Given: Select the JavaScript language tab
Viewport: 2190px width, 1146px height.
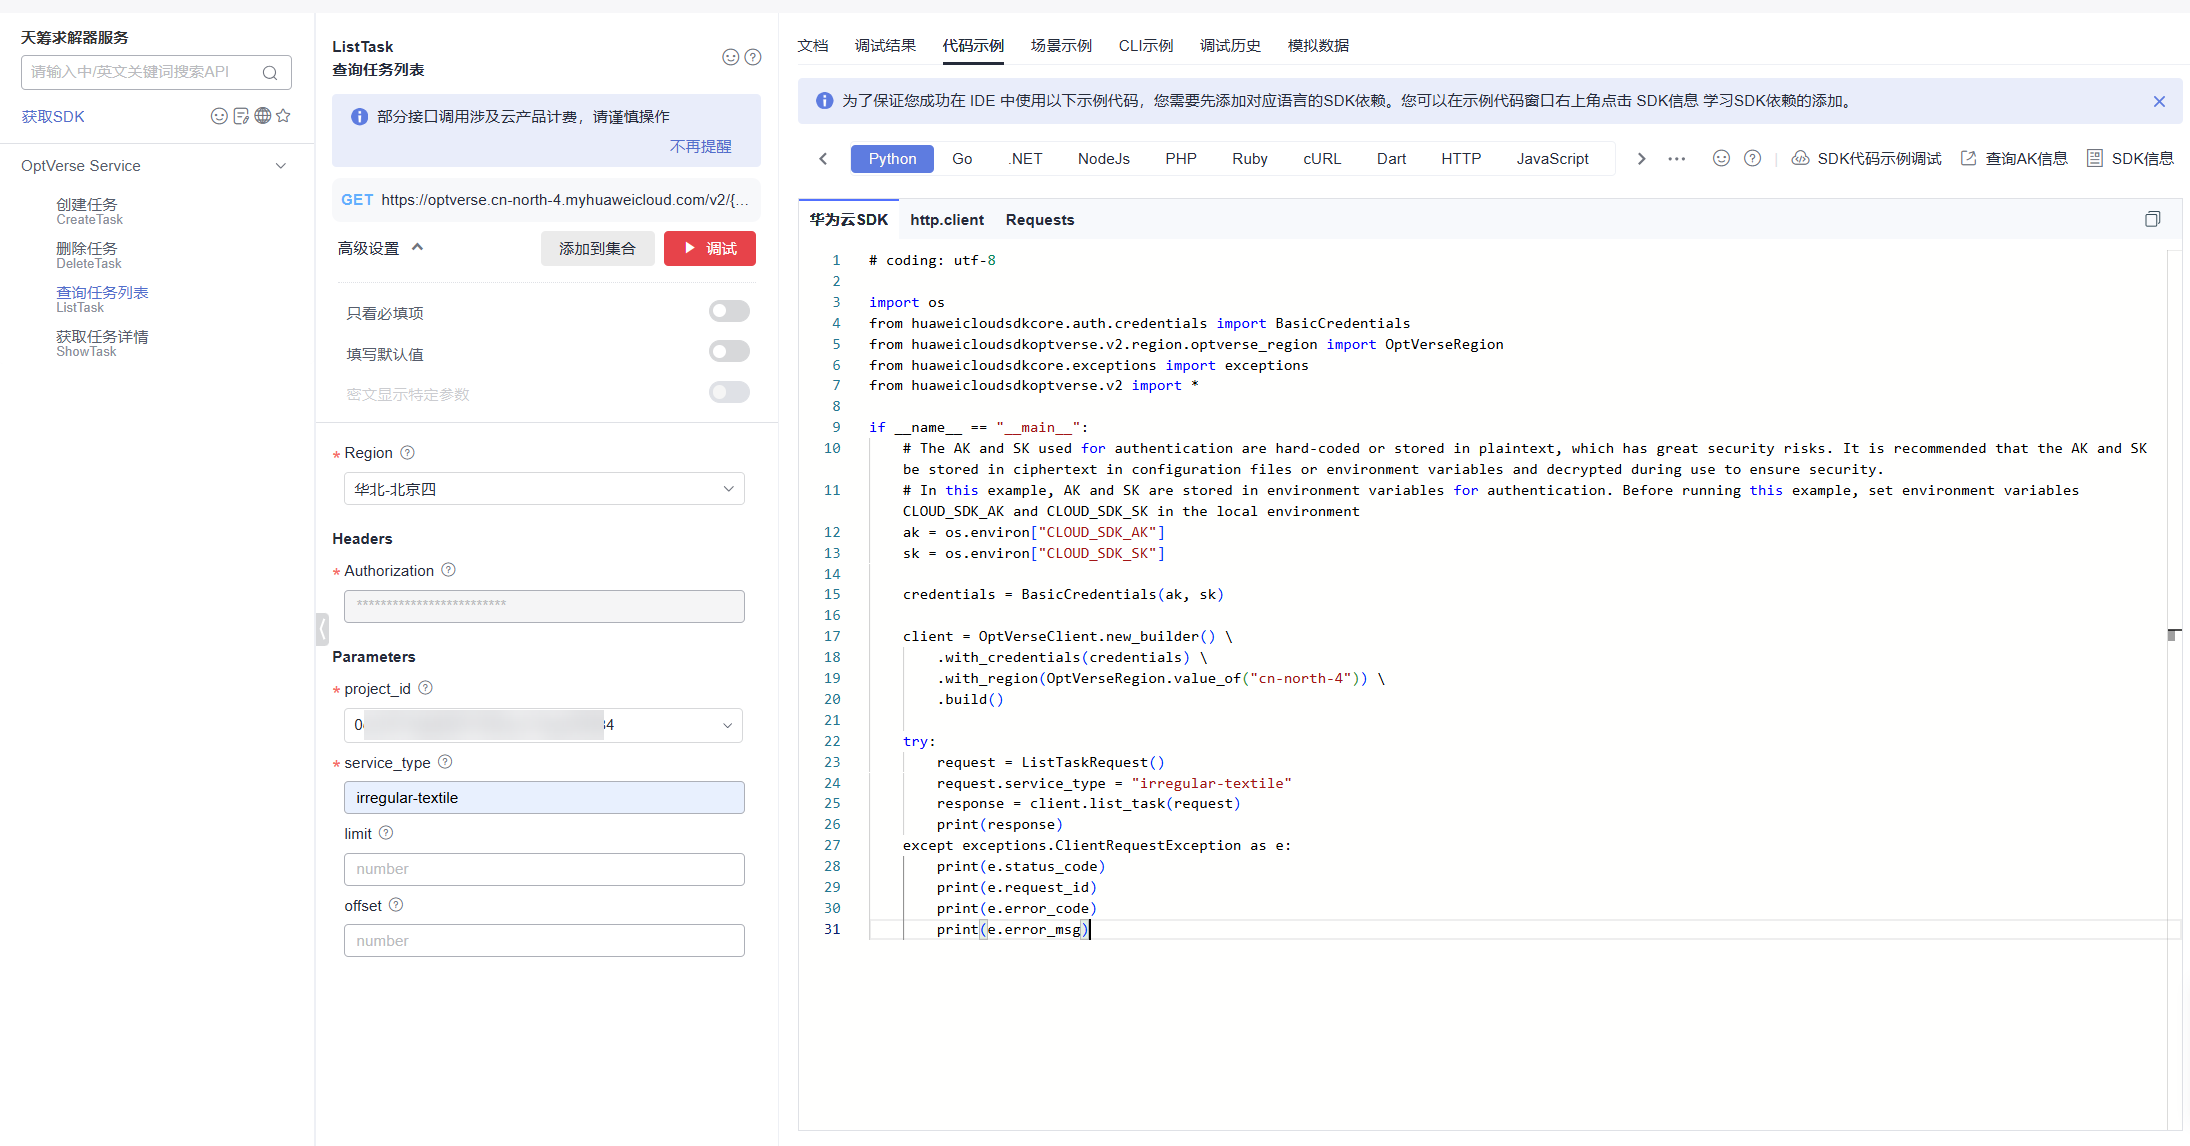Looking at the screenshot, I should click(1552, 159).
